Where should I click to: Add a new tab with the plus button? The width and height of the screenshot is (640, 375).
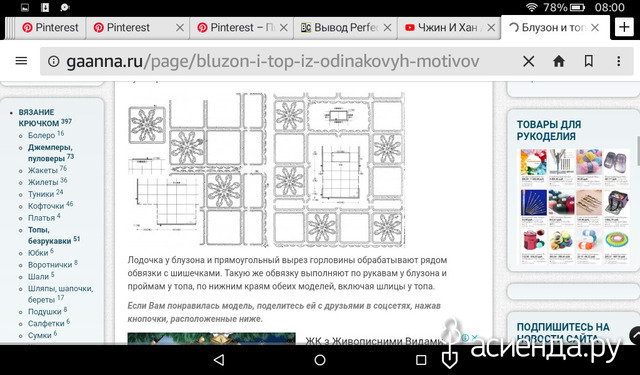(x=624, y=27)
